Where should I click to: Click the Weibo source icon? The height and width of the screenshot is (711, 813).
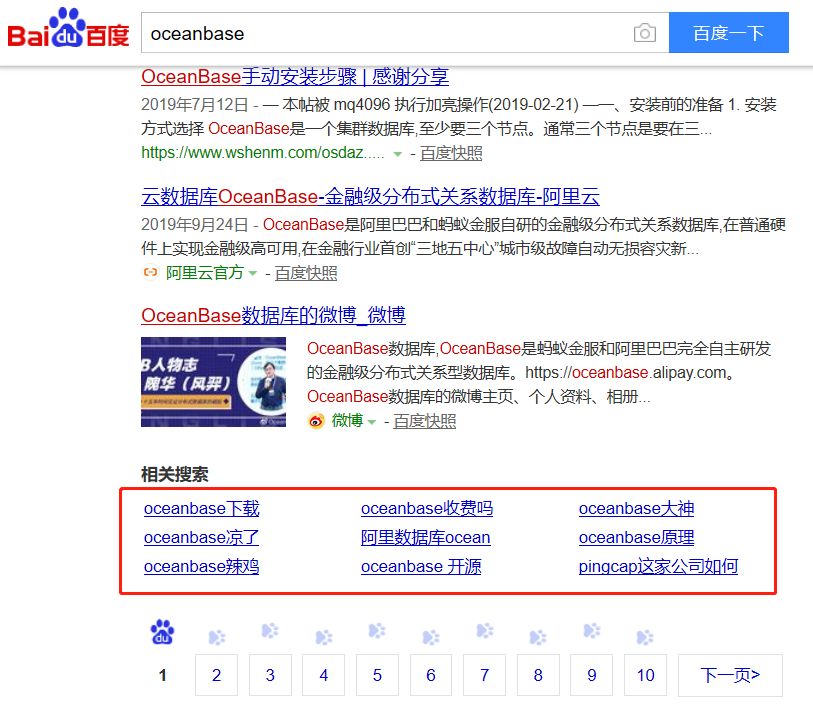316,421
